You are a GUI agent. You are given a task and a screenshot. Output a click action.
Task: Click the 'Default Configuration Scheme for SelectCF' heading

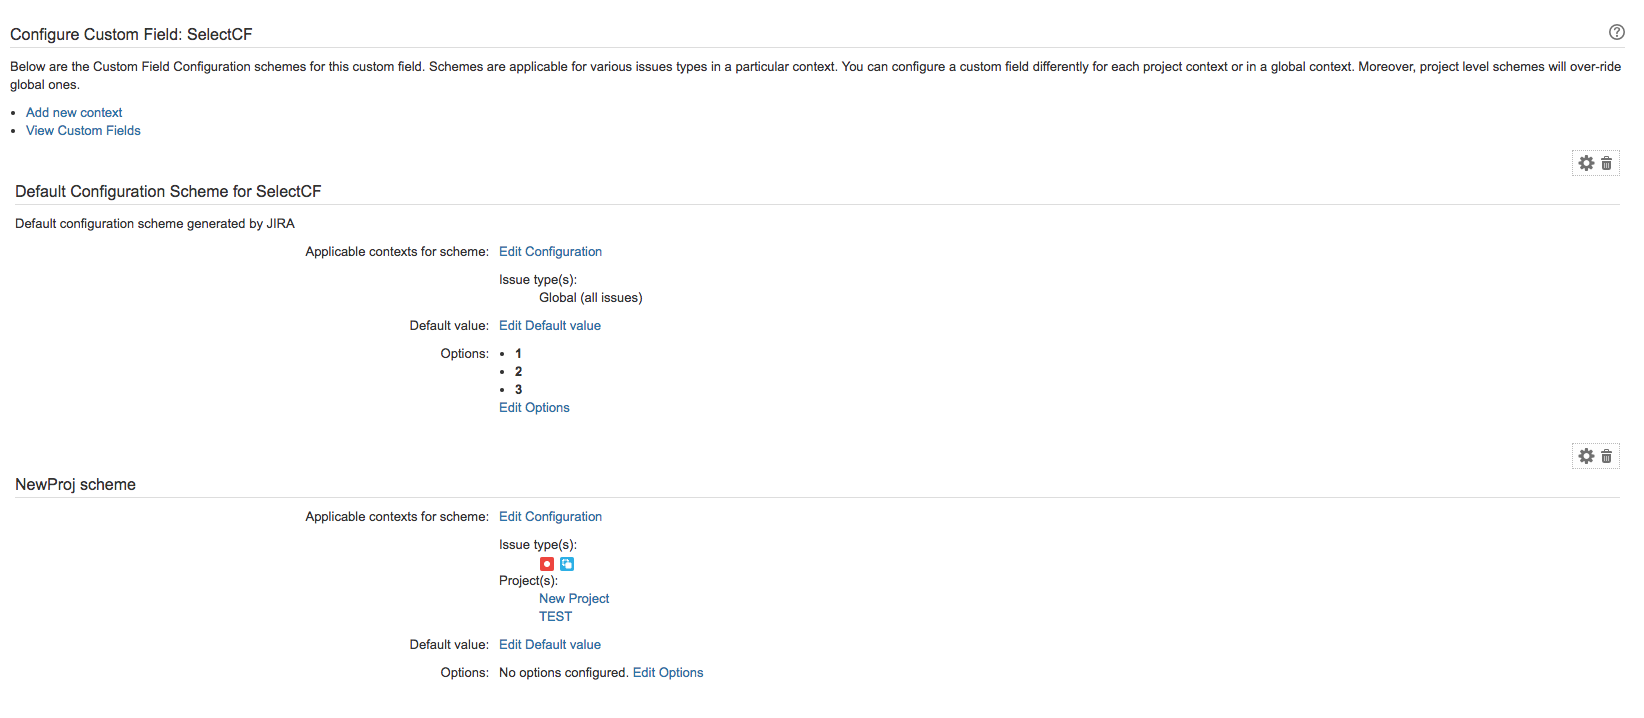click(x=168, y=192)
